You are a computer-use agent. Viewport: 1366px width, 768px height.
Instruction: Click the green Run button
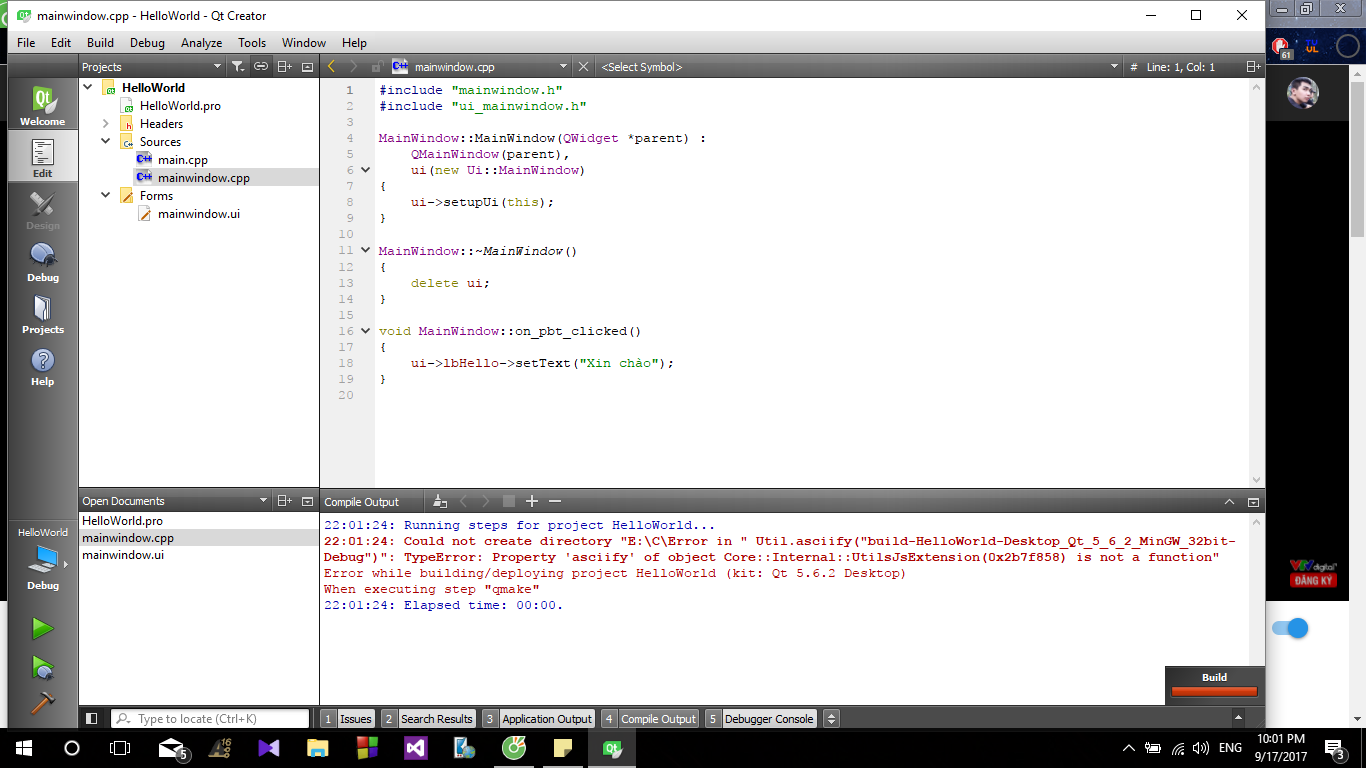click(42, 628)
